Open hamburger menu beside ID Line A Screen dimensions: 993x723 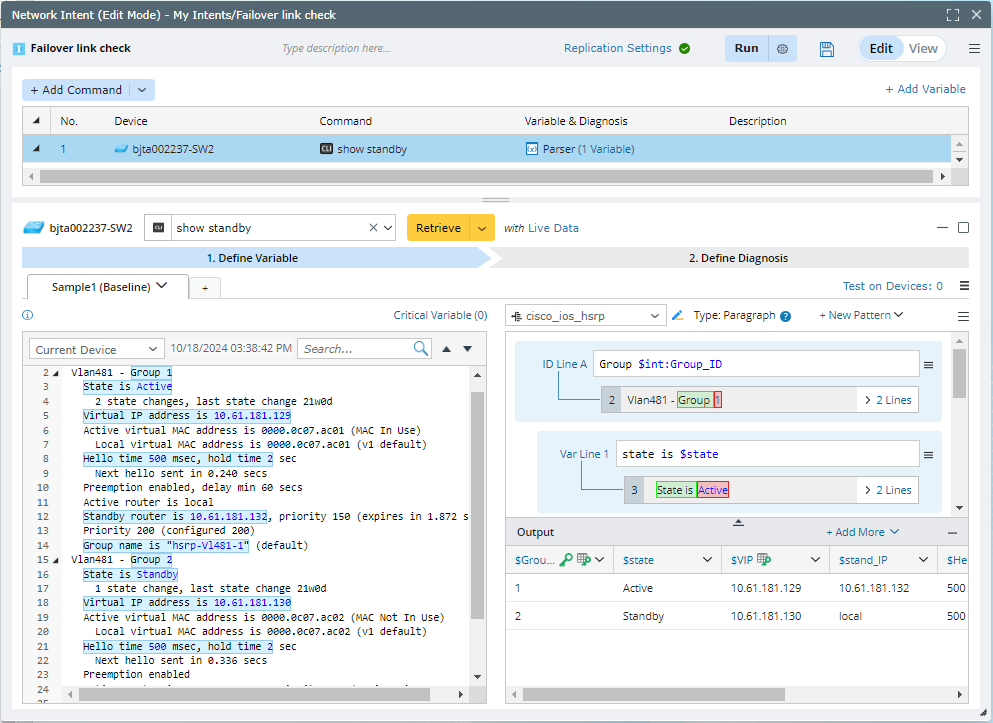coord(929,365)
